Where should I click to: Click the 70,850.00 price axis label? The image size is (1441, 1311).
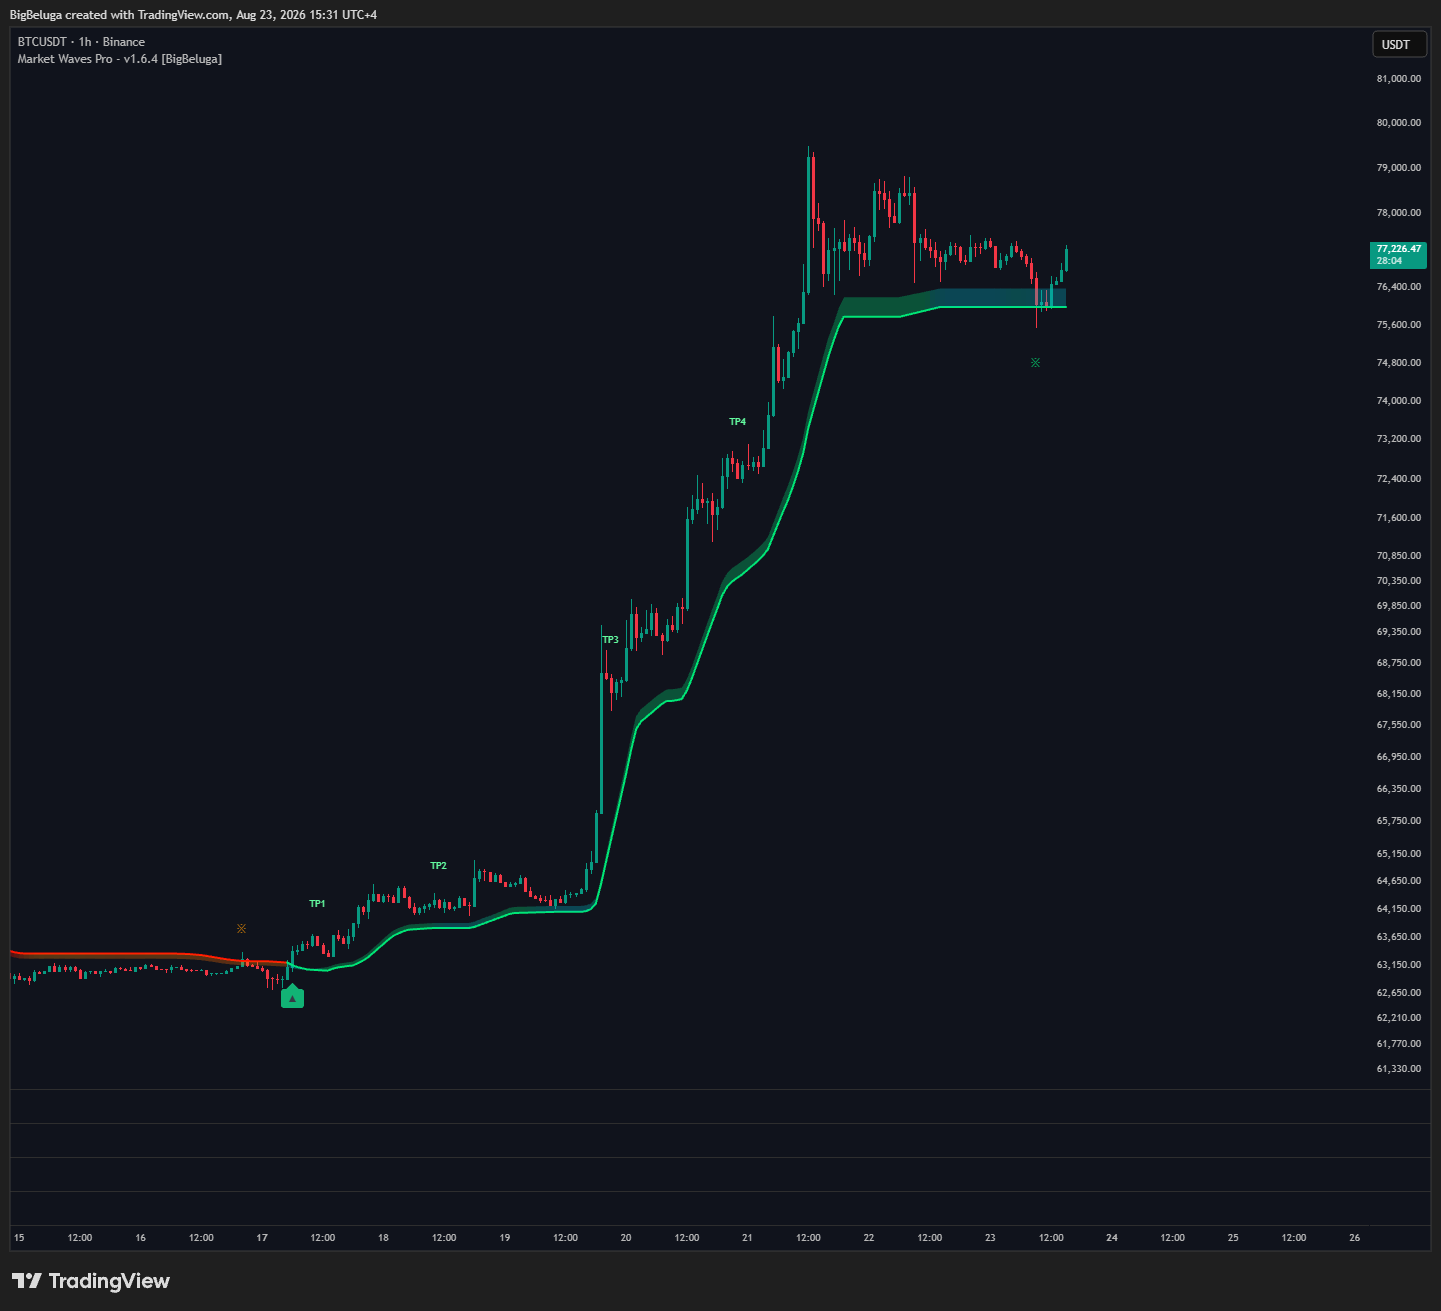pos(1399,556)
